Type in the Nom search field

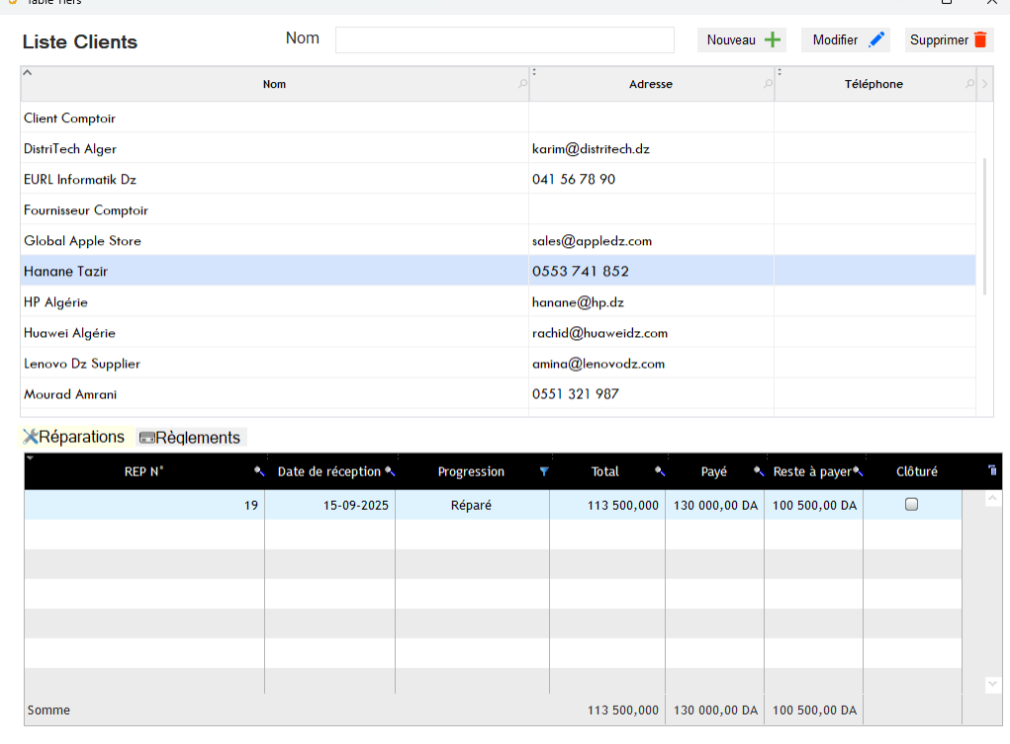pyautogui.click(x=504, y=40)
